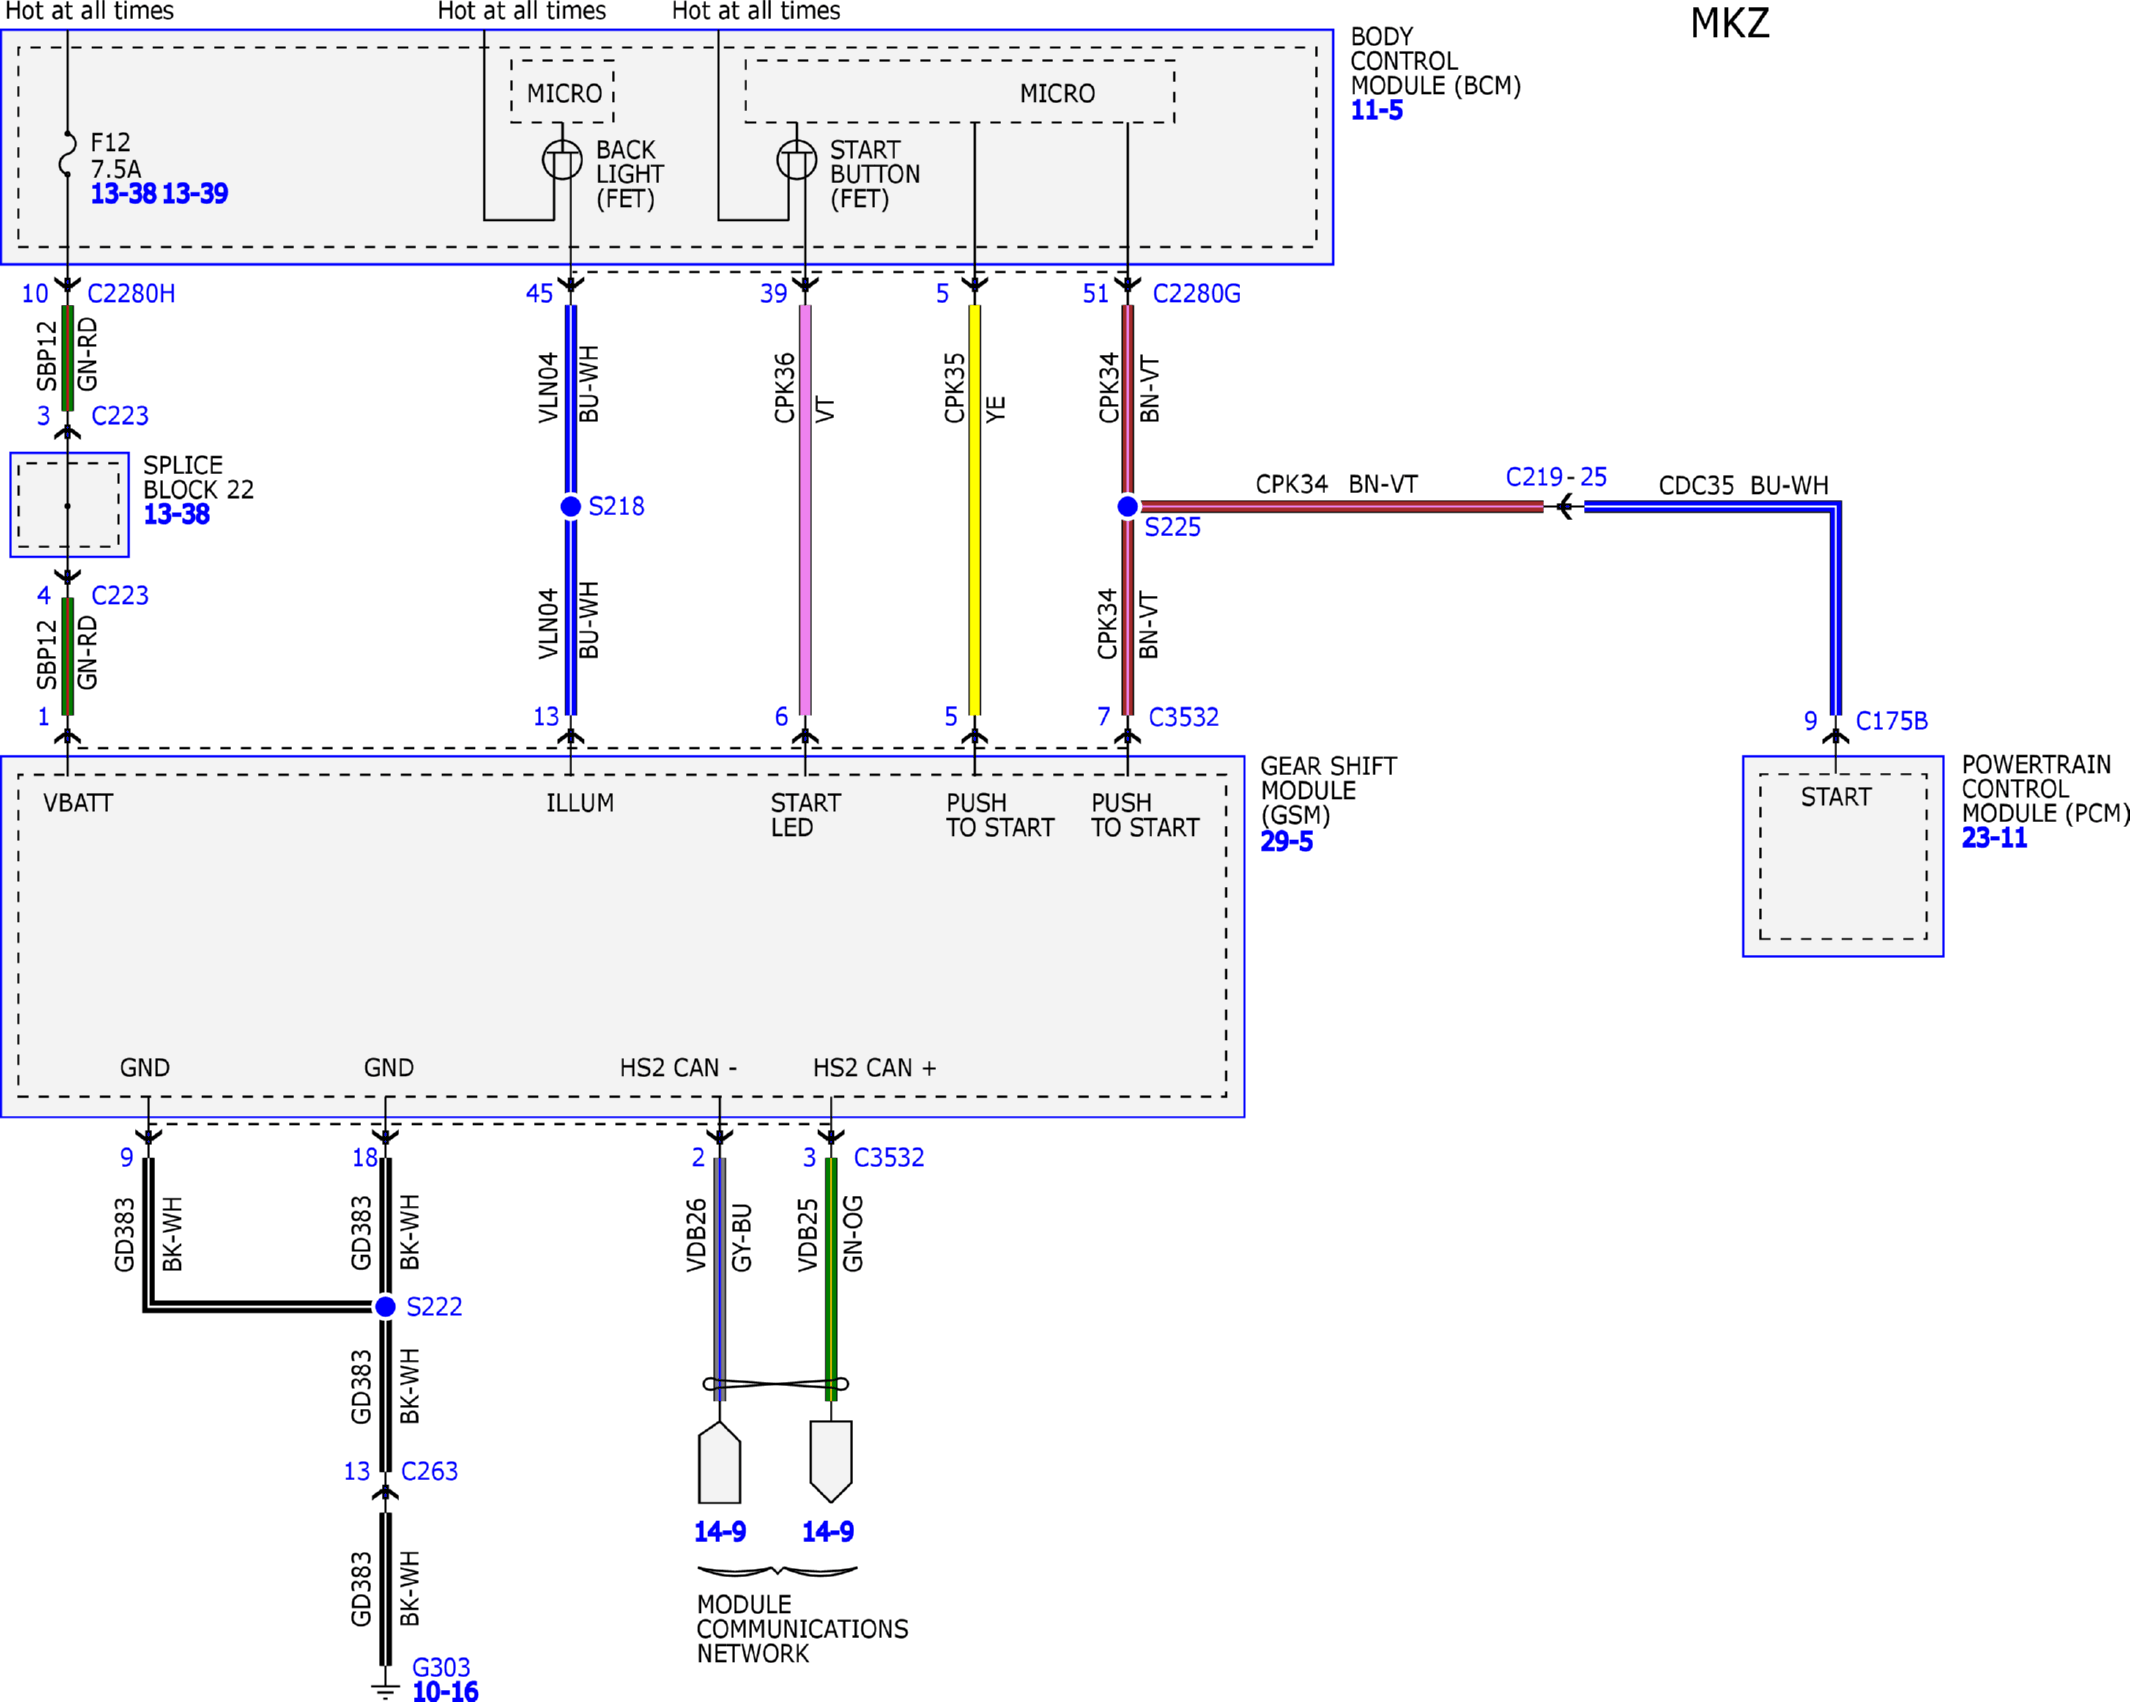The image size is (2130, 1702).
Task: Open the 29-5 Gear Shift Module reference
Action: point(1286,841)
